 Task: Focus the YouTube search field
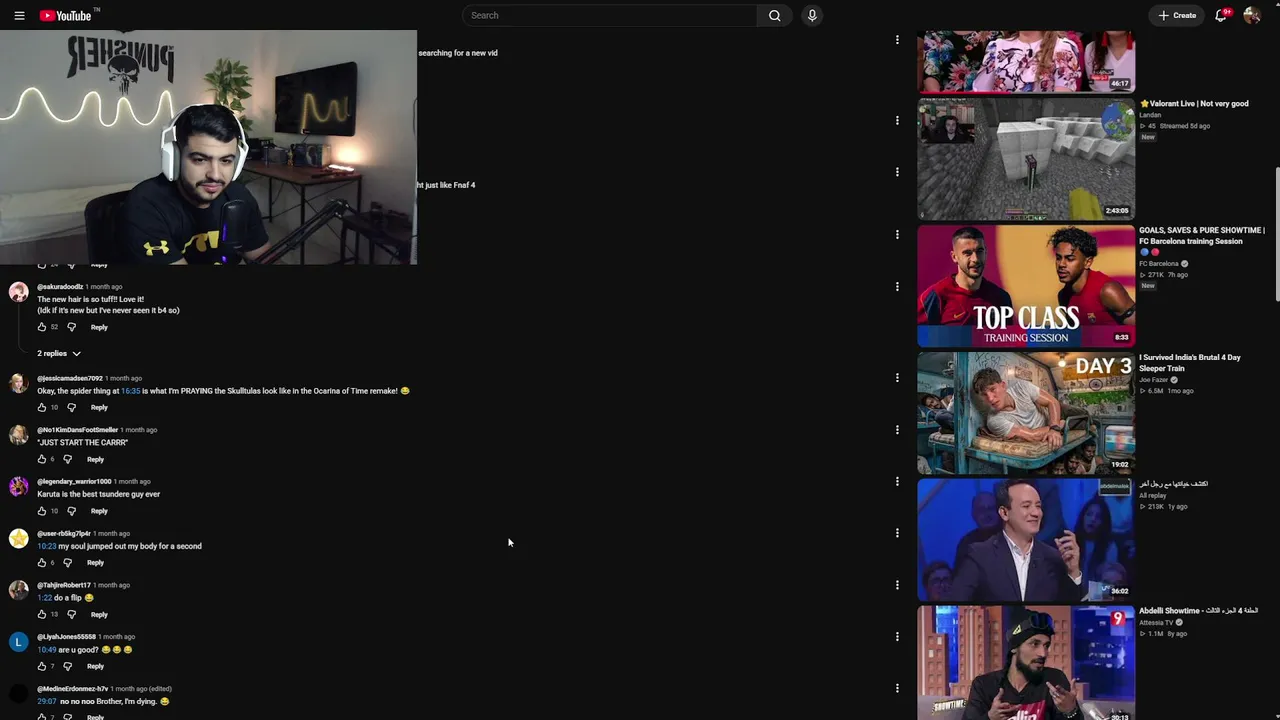point(610,15)
